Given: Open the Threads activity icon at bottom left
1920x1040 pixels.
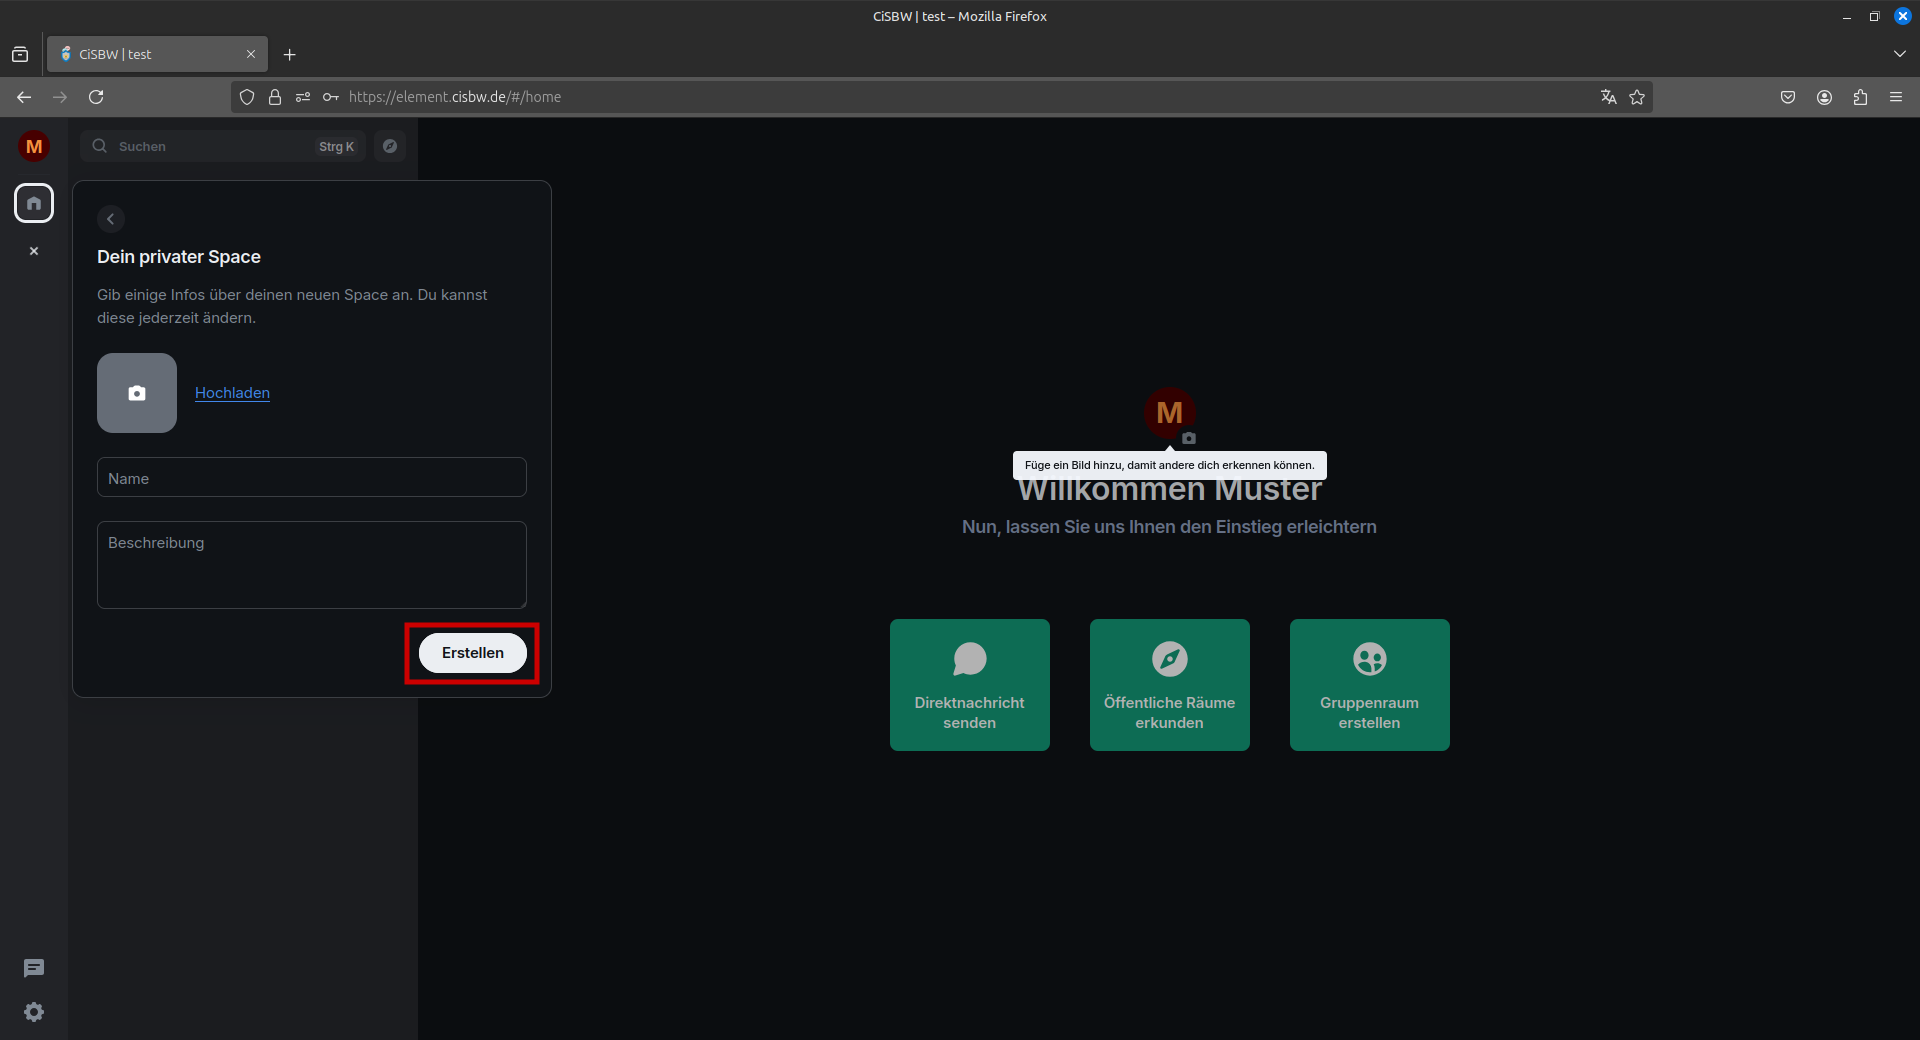Looking at the screenshot, I should (x=34, y=968).
